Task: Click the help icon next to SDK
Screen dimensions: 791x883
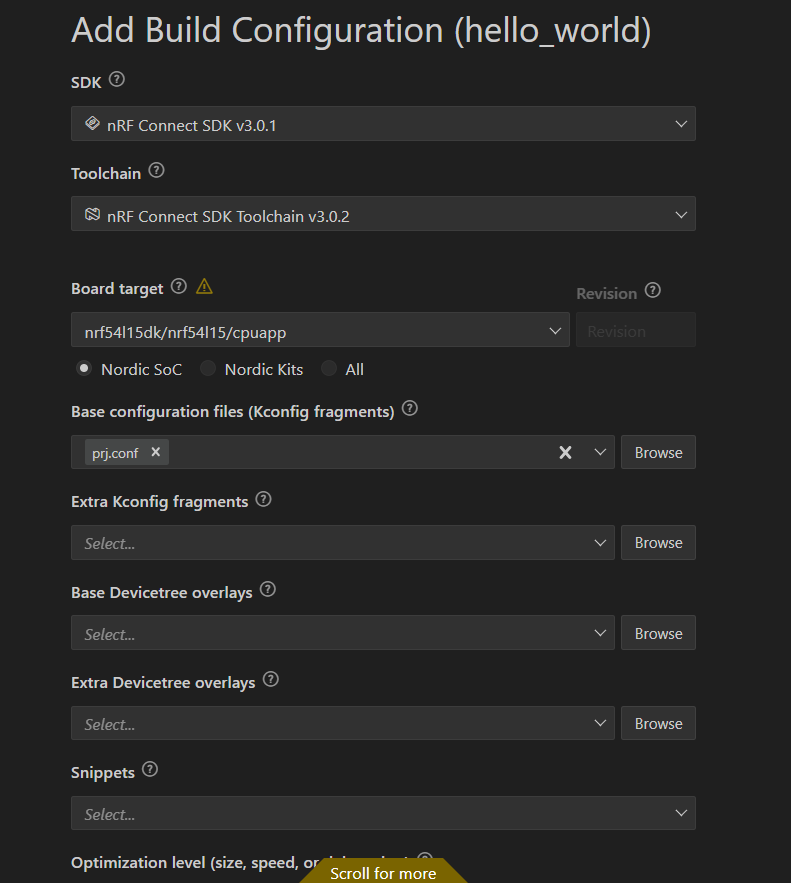Action: click(117, 79)
